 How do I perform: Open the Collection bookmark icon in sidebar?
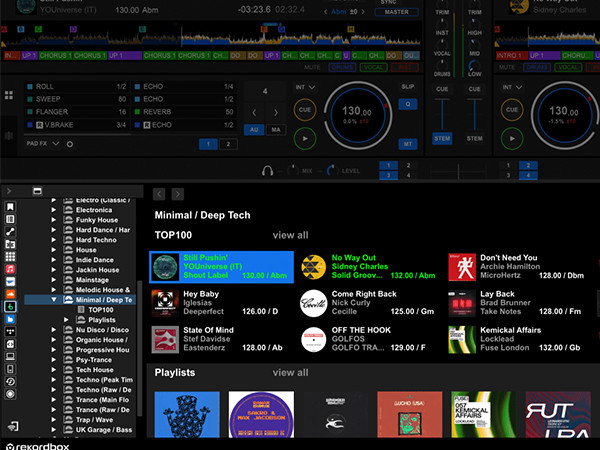[x=10, y=207]
